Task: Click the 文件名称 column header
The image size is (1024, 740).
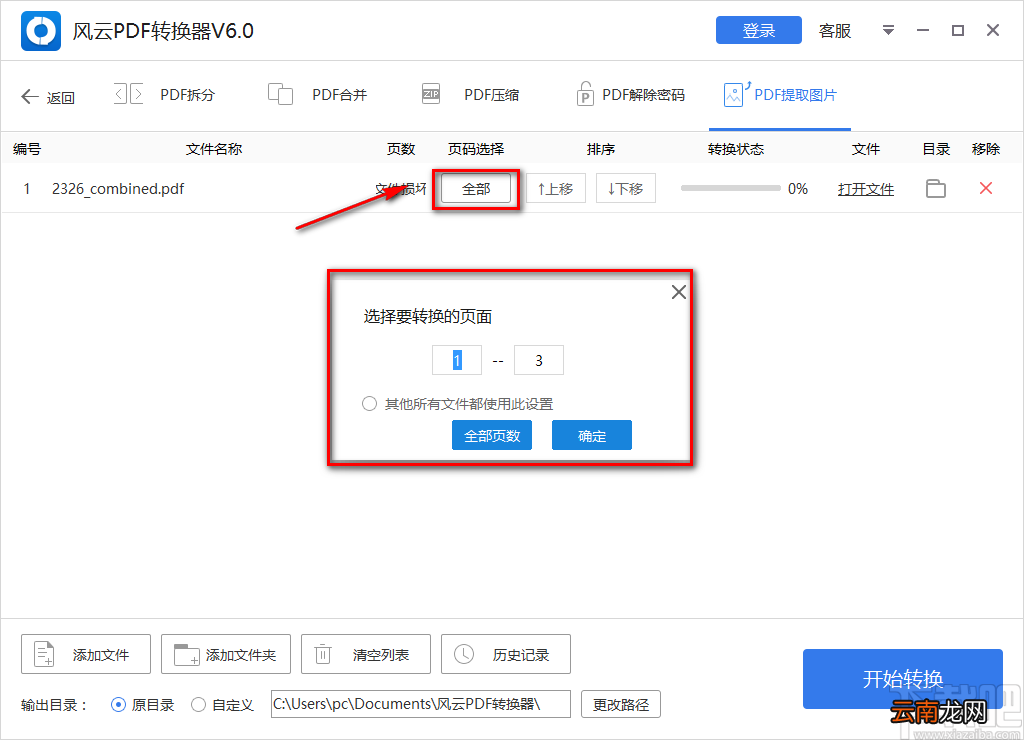Action: [x=214, y=149]
